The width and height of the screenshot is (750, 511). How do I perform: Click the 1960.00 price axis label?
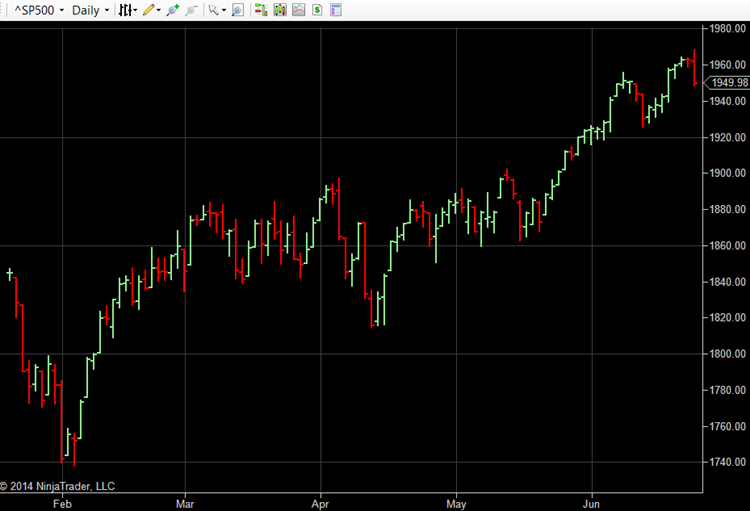(727, 65)
